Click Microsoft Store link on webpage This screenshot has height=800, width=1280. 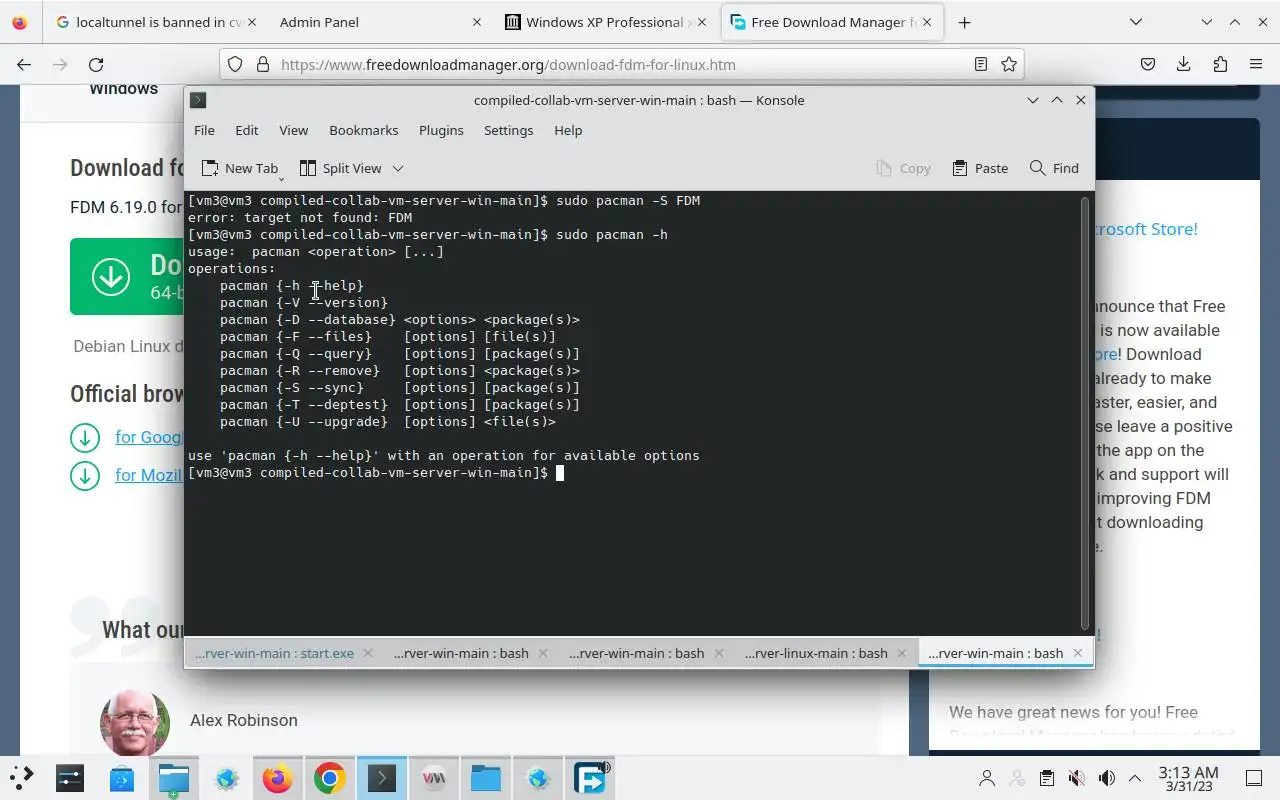point(1146,229)
